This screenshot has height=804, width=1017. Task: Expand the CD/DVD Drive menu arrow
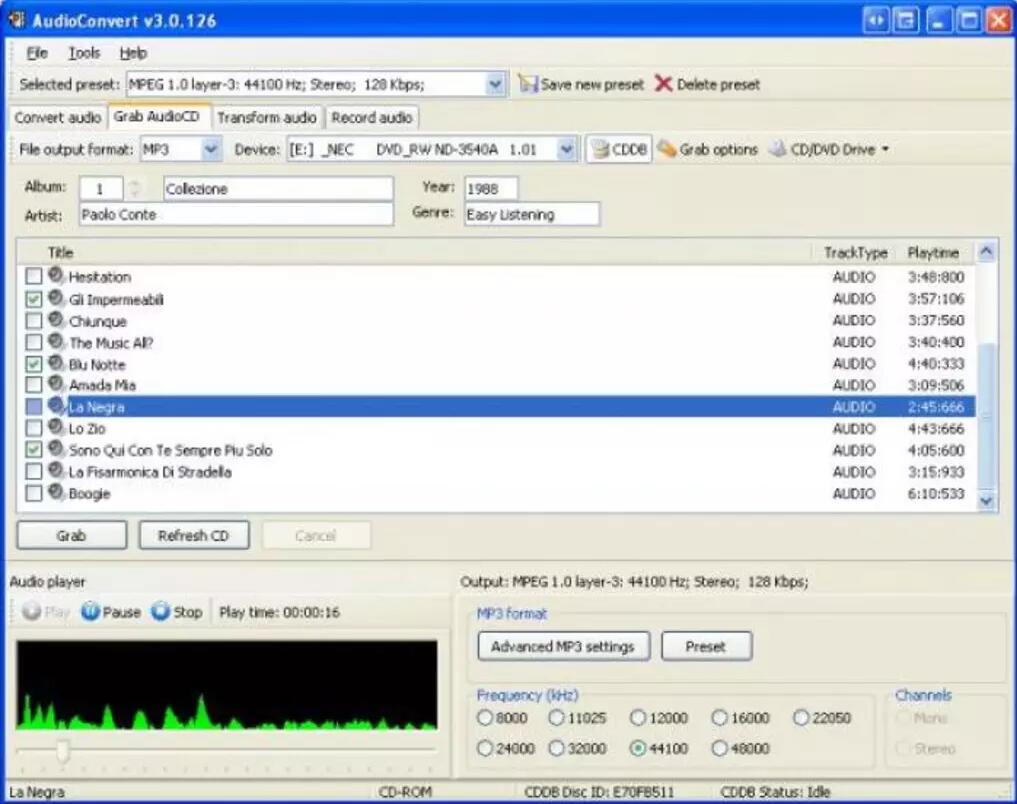pyautogui.click(x=885, y=150)
